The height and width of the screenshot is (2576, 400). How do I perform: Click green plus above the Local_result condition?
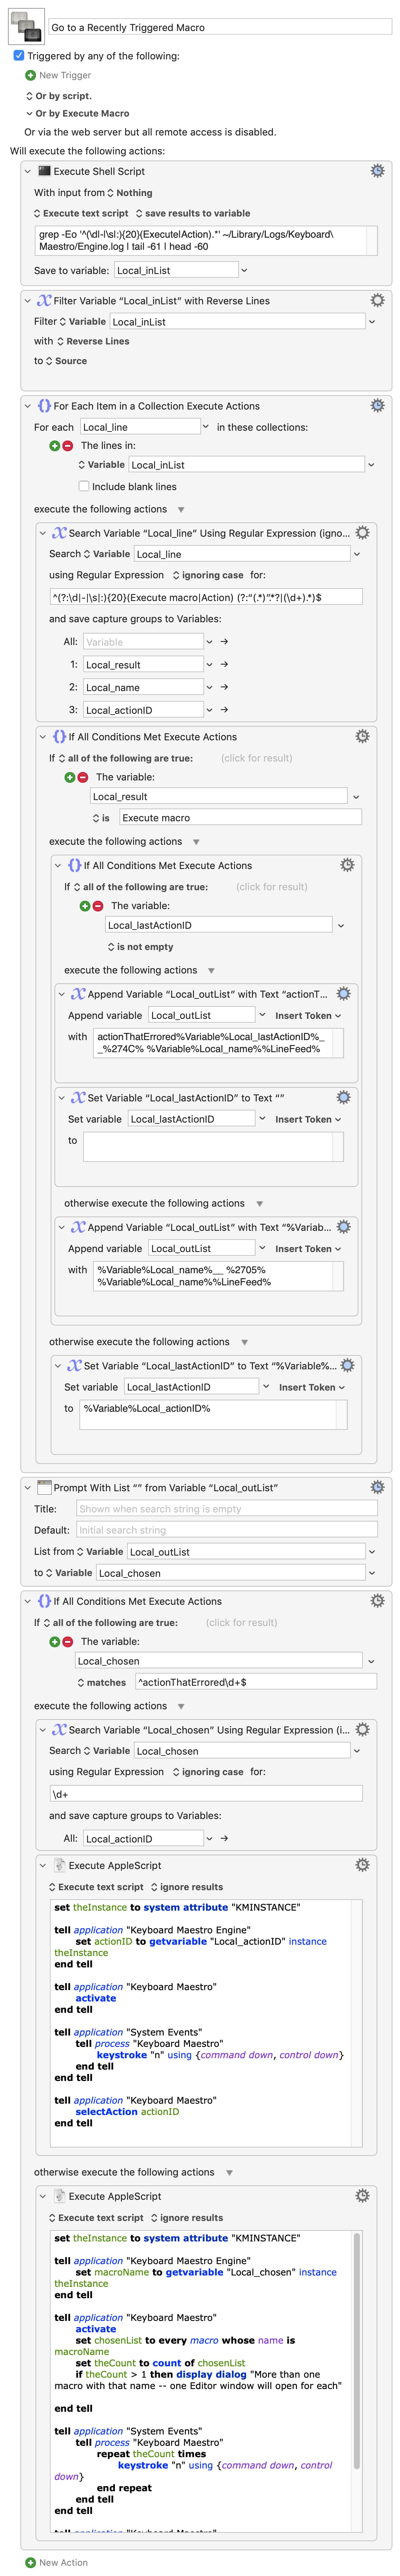tap(70, 777)
